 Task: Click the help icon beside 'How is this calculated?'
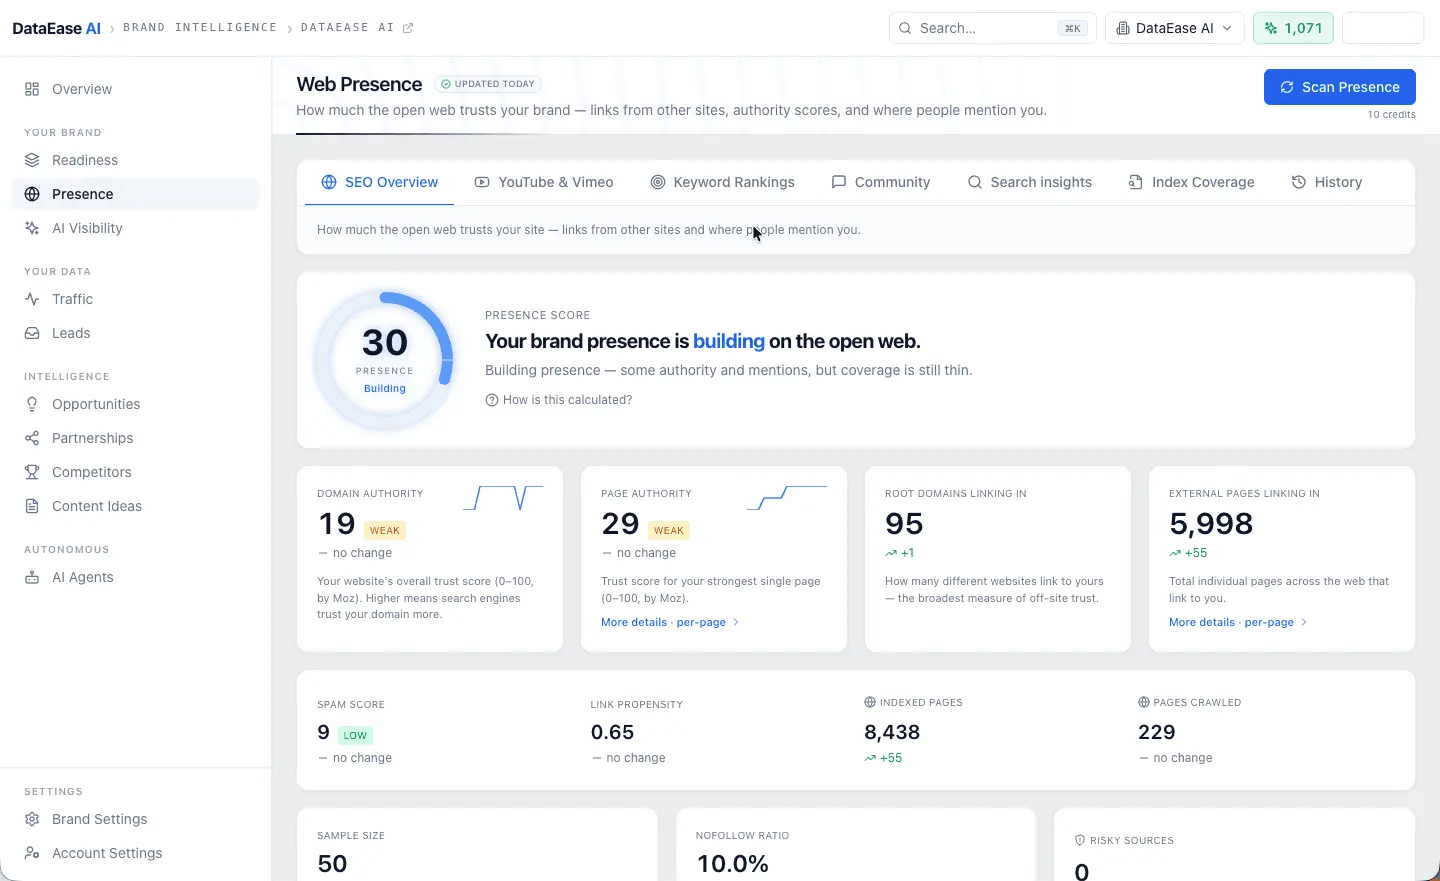[x=491, y=400]
